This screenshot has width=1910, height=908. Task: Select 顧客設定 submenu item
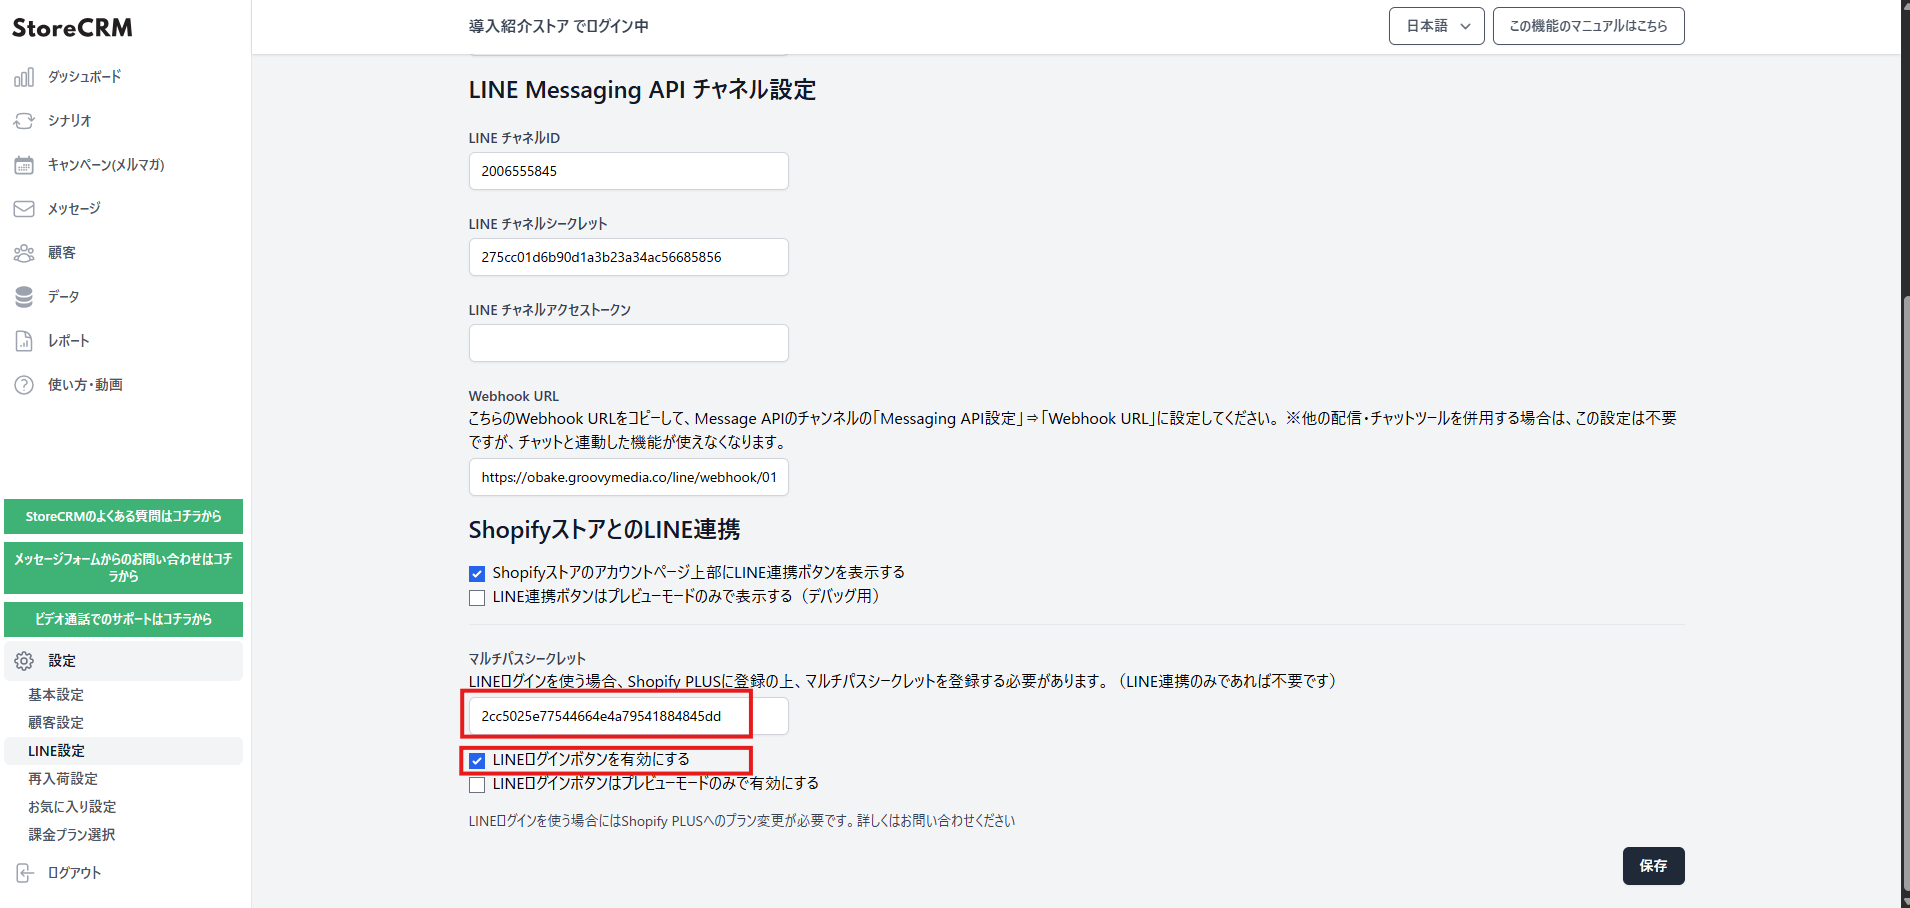point(56,723)
